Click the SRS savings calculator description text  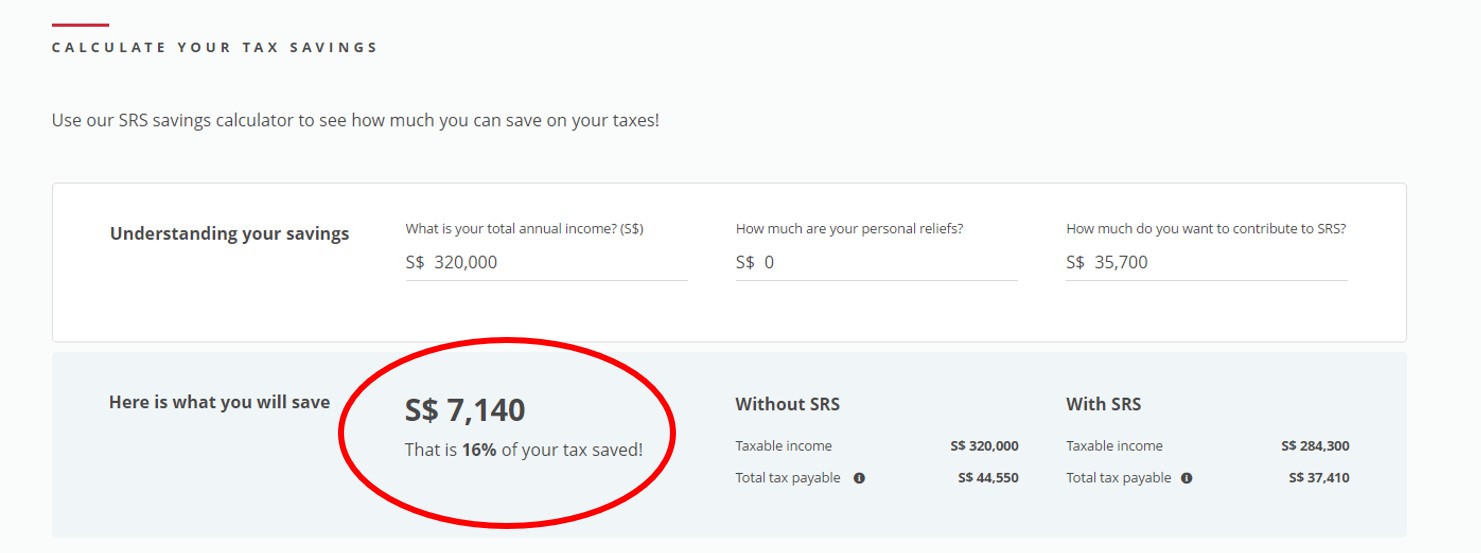355,121
